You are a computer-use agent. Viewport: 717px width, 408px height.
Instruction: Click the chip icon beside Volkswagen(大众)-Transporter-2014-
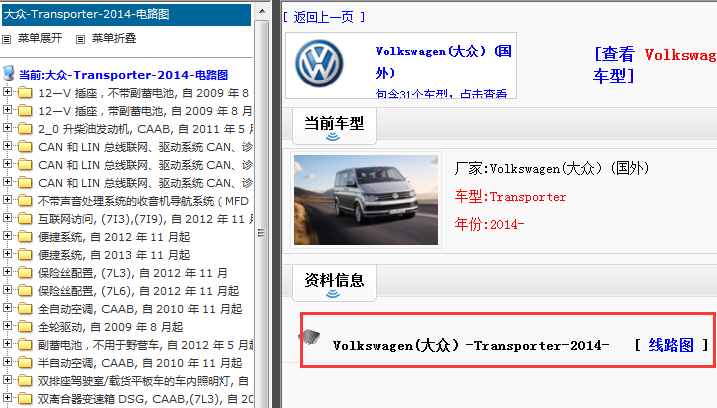(310, 337)
